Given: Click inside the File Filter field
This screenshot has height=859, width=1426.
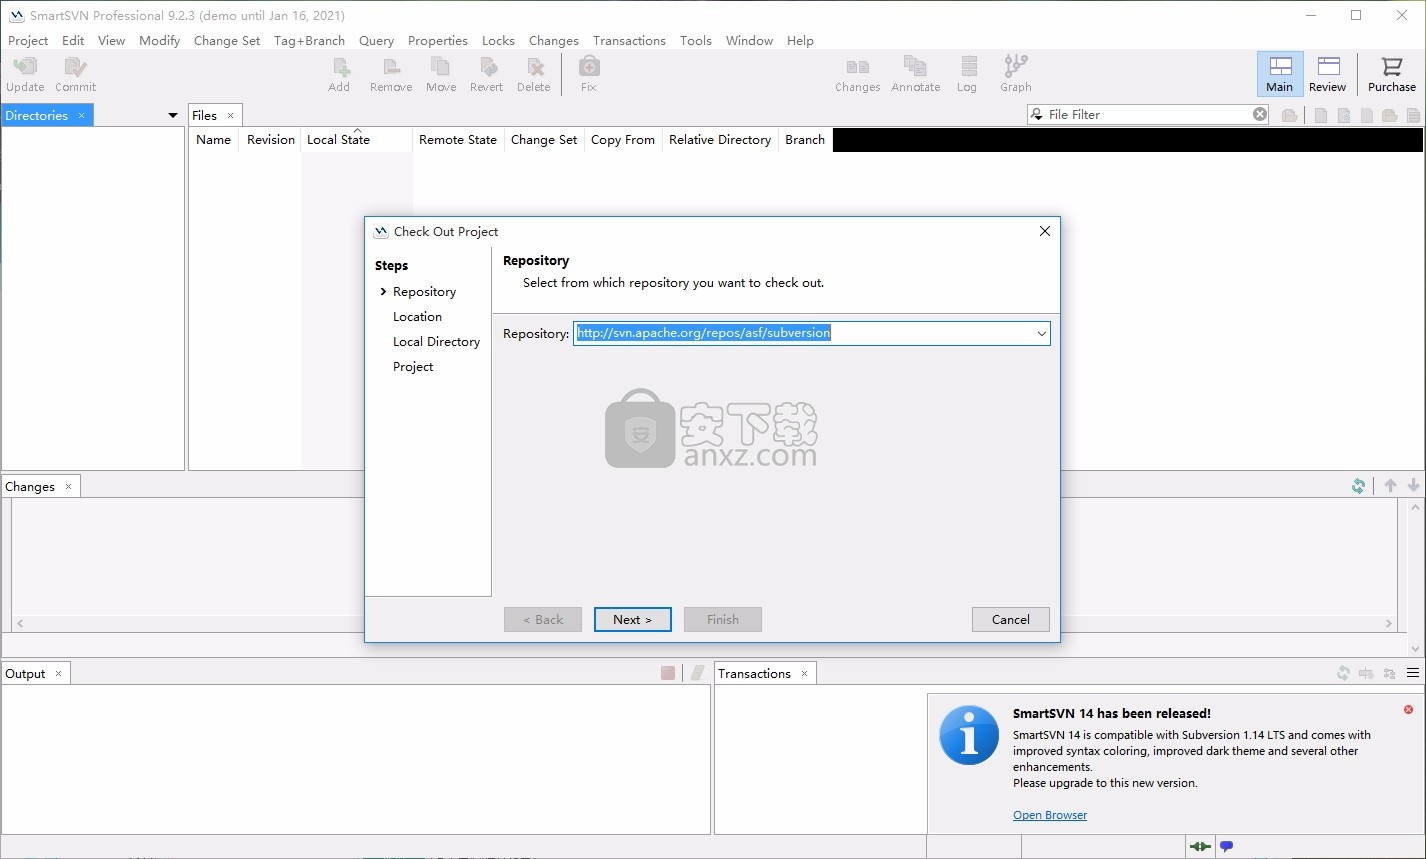Looking at the screenshot, I should click(x=1148, y=115).
